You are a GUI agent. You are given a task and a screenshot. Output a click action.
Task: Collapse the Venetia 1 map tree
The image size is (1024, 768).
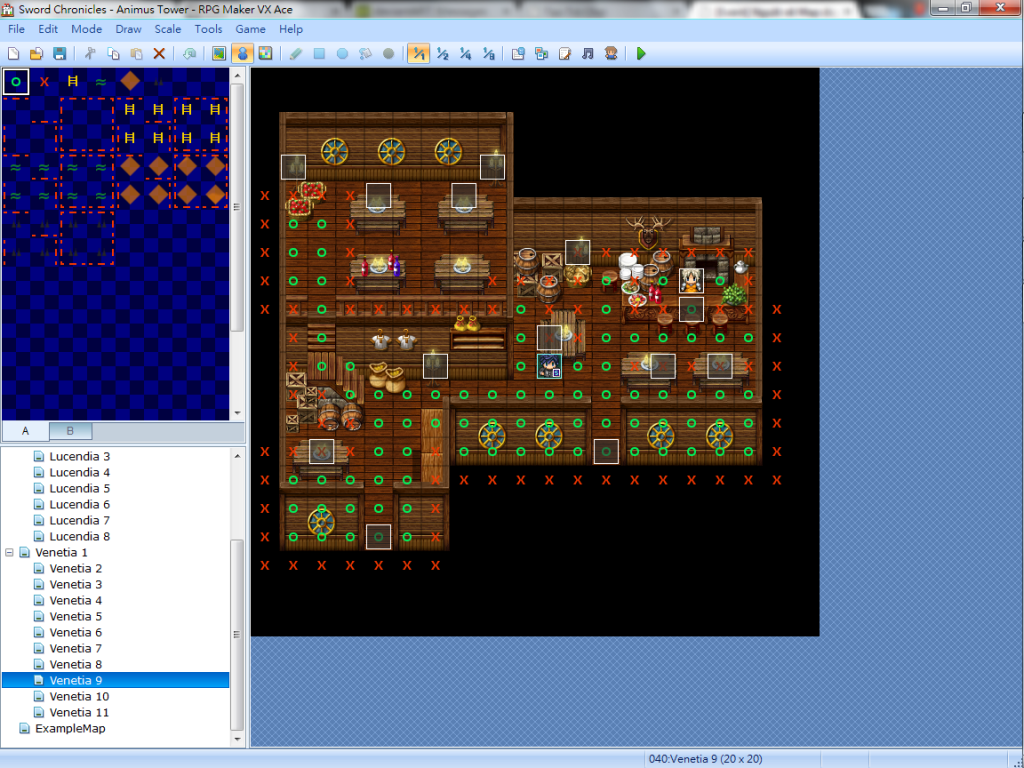tap(9, 552)
